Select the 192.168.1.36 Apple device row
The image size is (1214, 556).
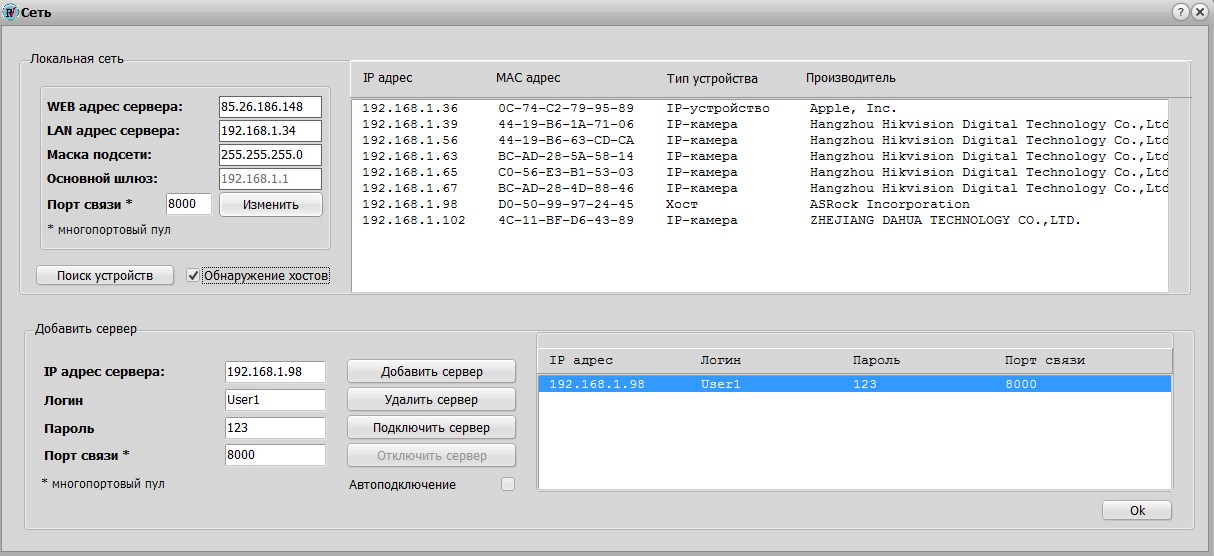pos(760,108)
